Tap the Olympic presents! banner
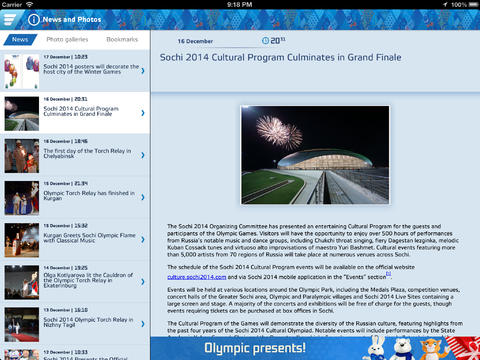480x360 pixels. tap(315, 348)
